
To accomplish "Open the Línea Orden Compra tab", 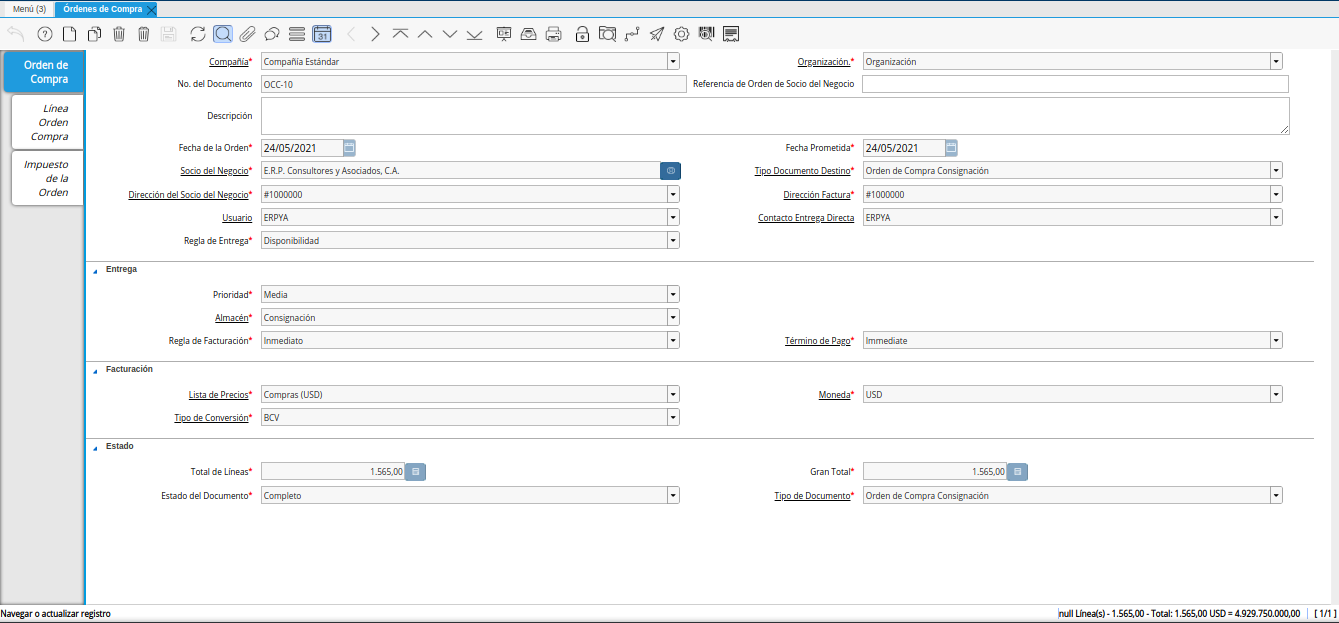I will (x=49, y=122).
